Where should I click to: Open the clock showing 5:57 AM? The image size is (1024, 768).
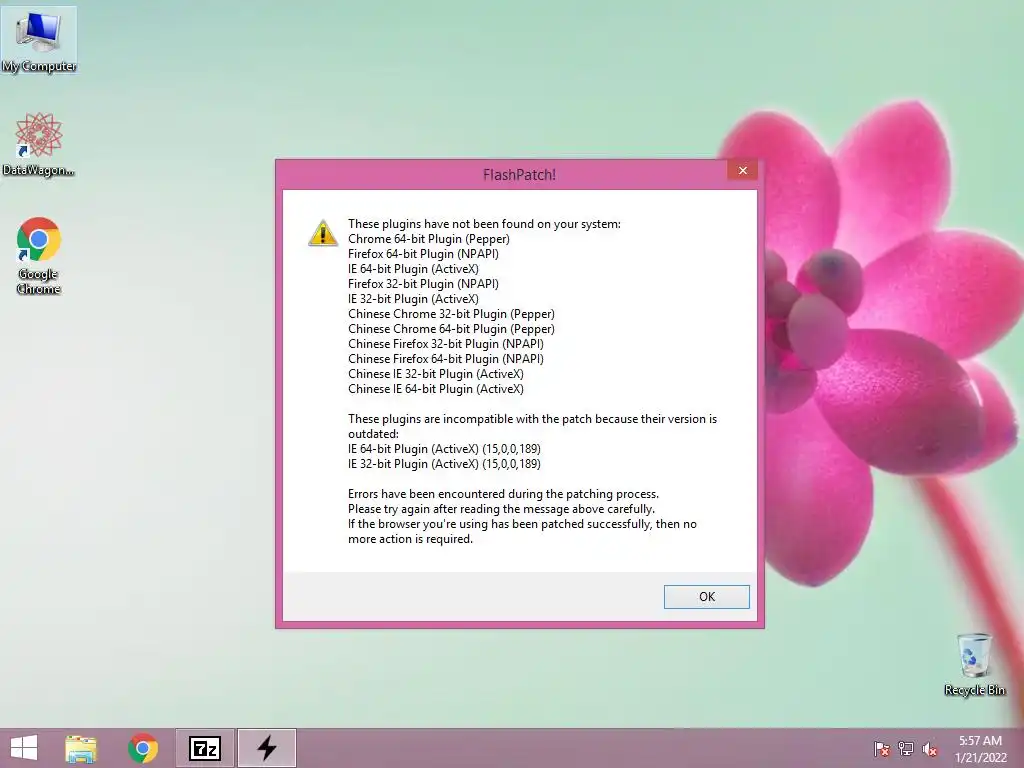point(980,749)
